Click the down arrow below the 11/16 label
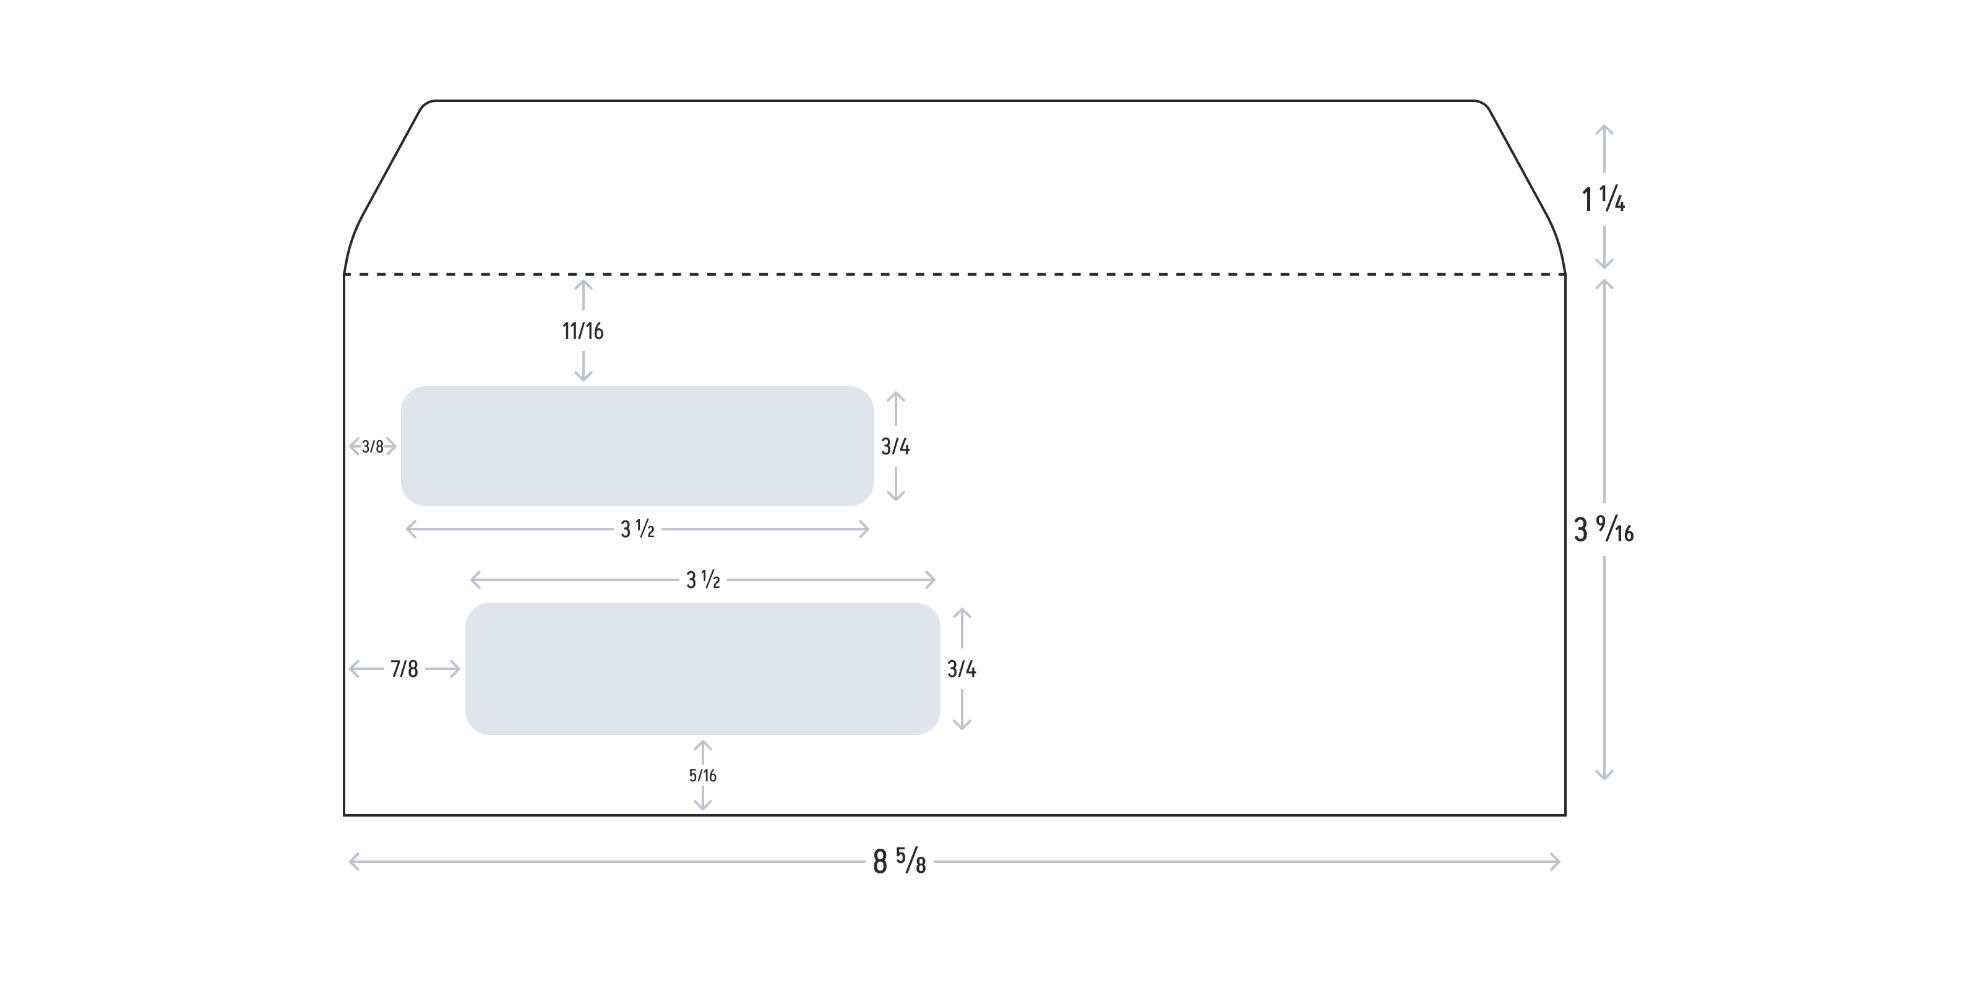 click(583, 374)
